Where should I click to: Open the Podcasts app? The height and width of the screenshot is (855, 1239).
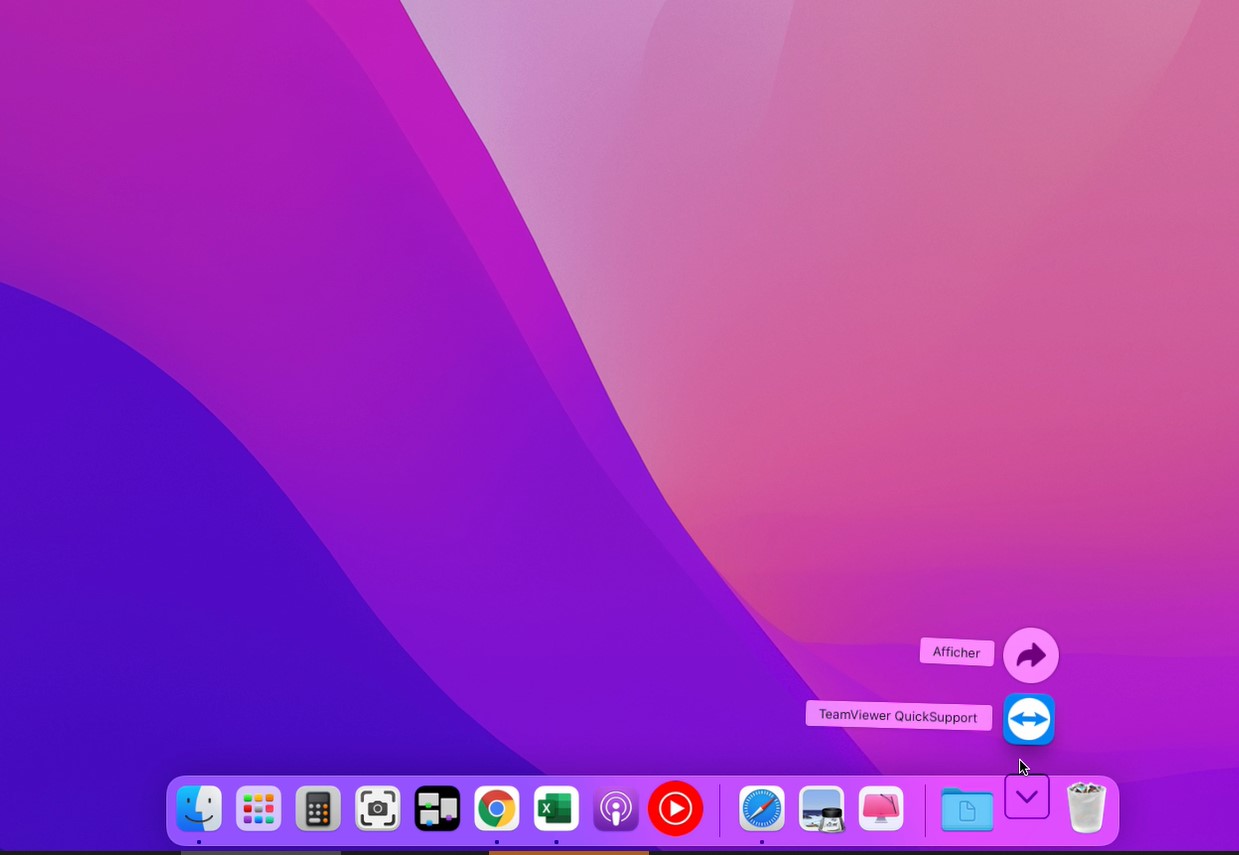pos(616,809)
